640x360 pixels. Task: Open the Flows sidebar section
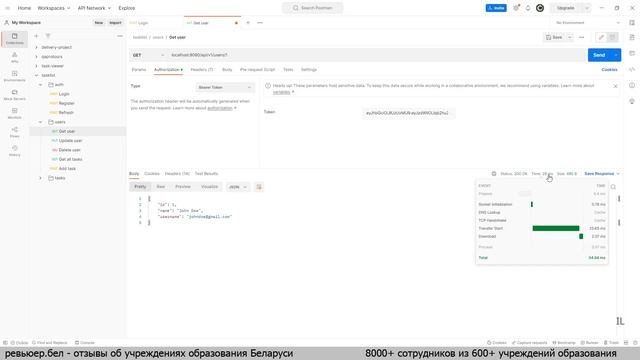pos(14,132)
